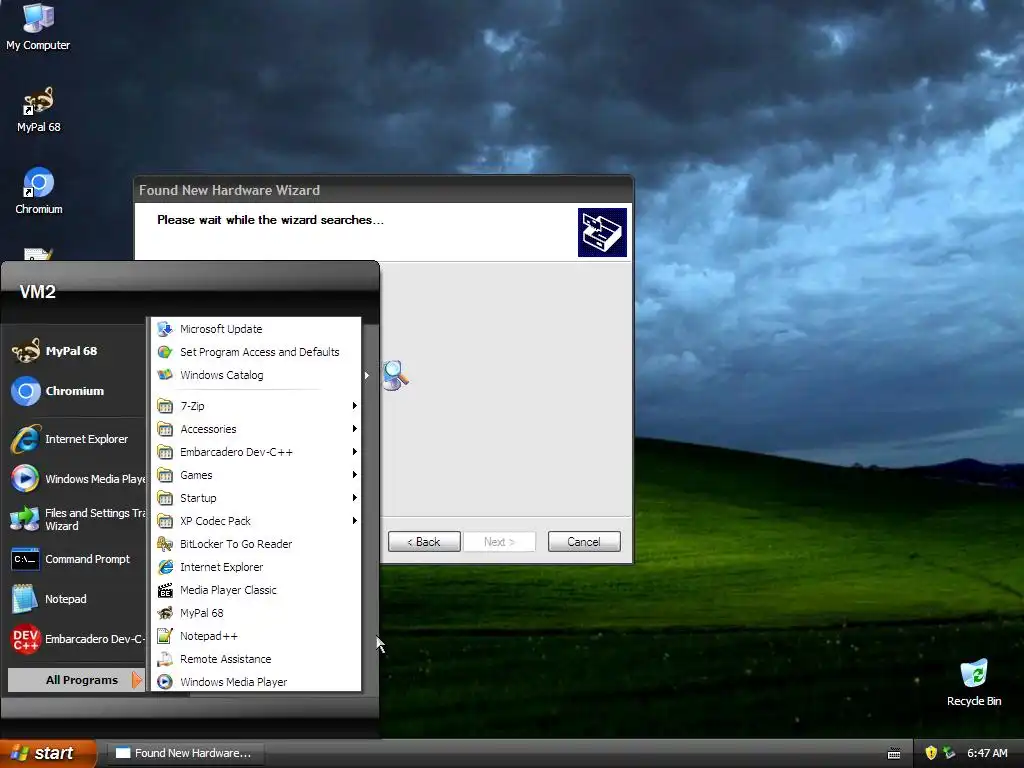
Task: Expand the XP Codec Pack folder
Action: click(256, 521)
